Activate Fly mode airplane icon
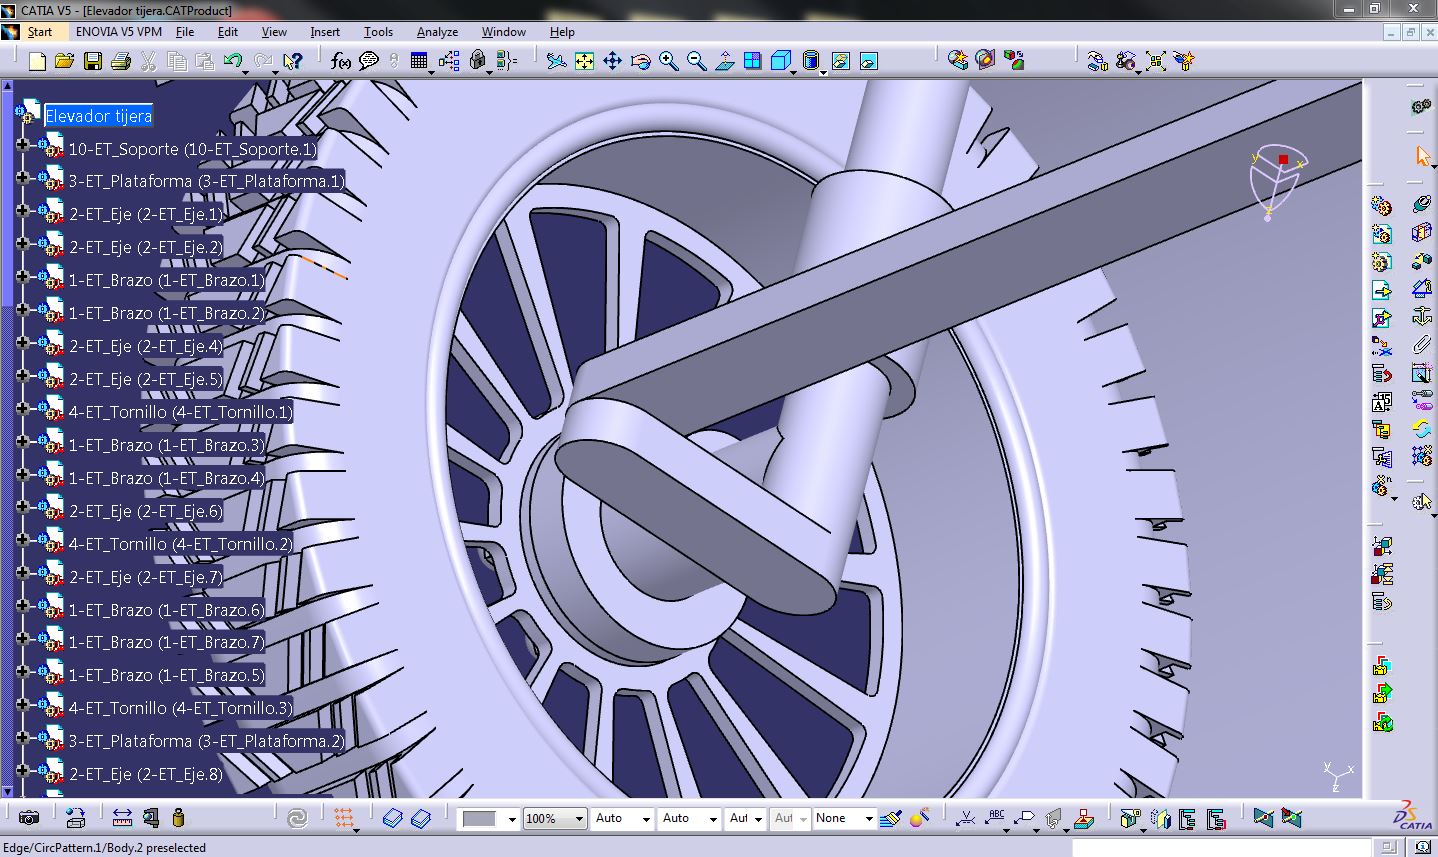 click(557, 61)
